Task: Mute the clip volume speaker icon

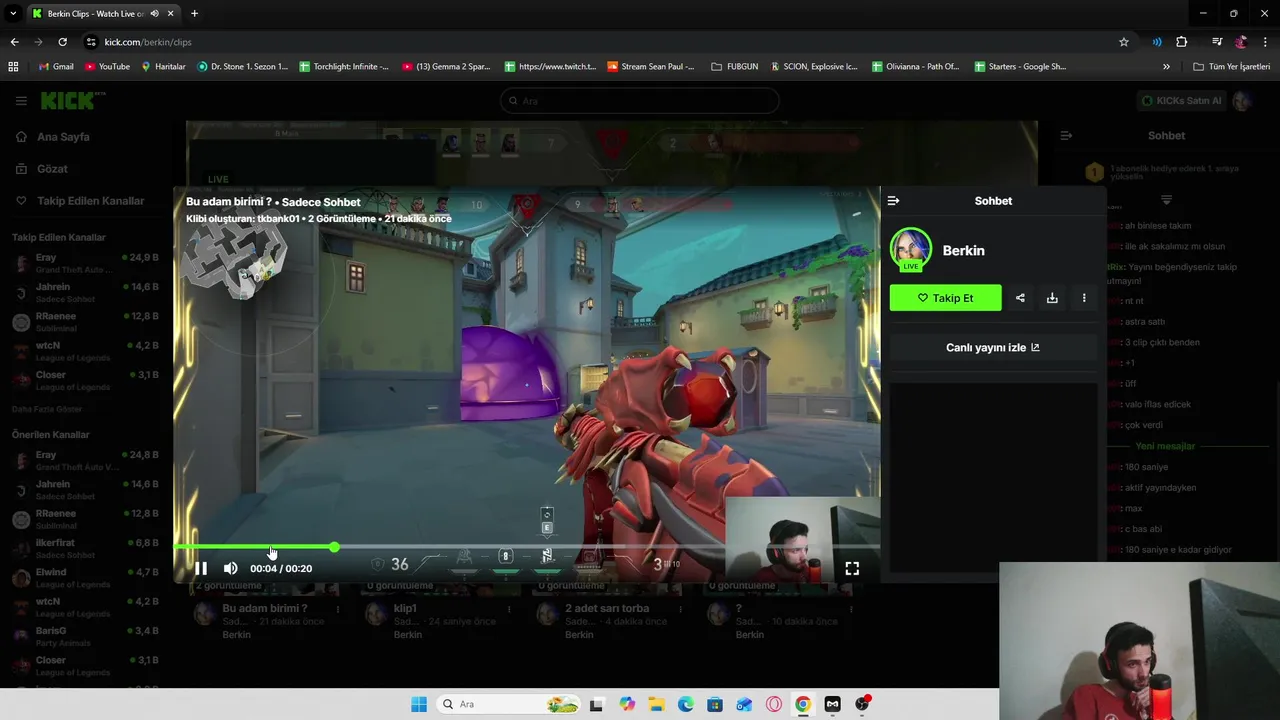Action: coord(230,568)
